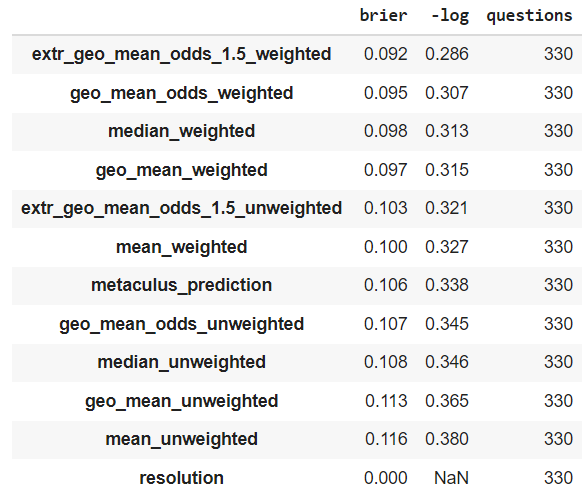
Task: Select the extr_geo_mean_odds_1.5_weighted row label
Action: [x=182, y=54]
